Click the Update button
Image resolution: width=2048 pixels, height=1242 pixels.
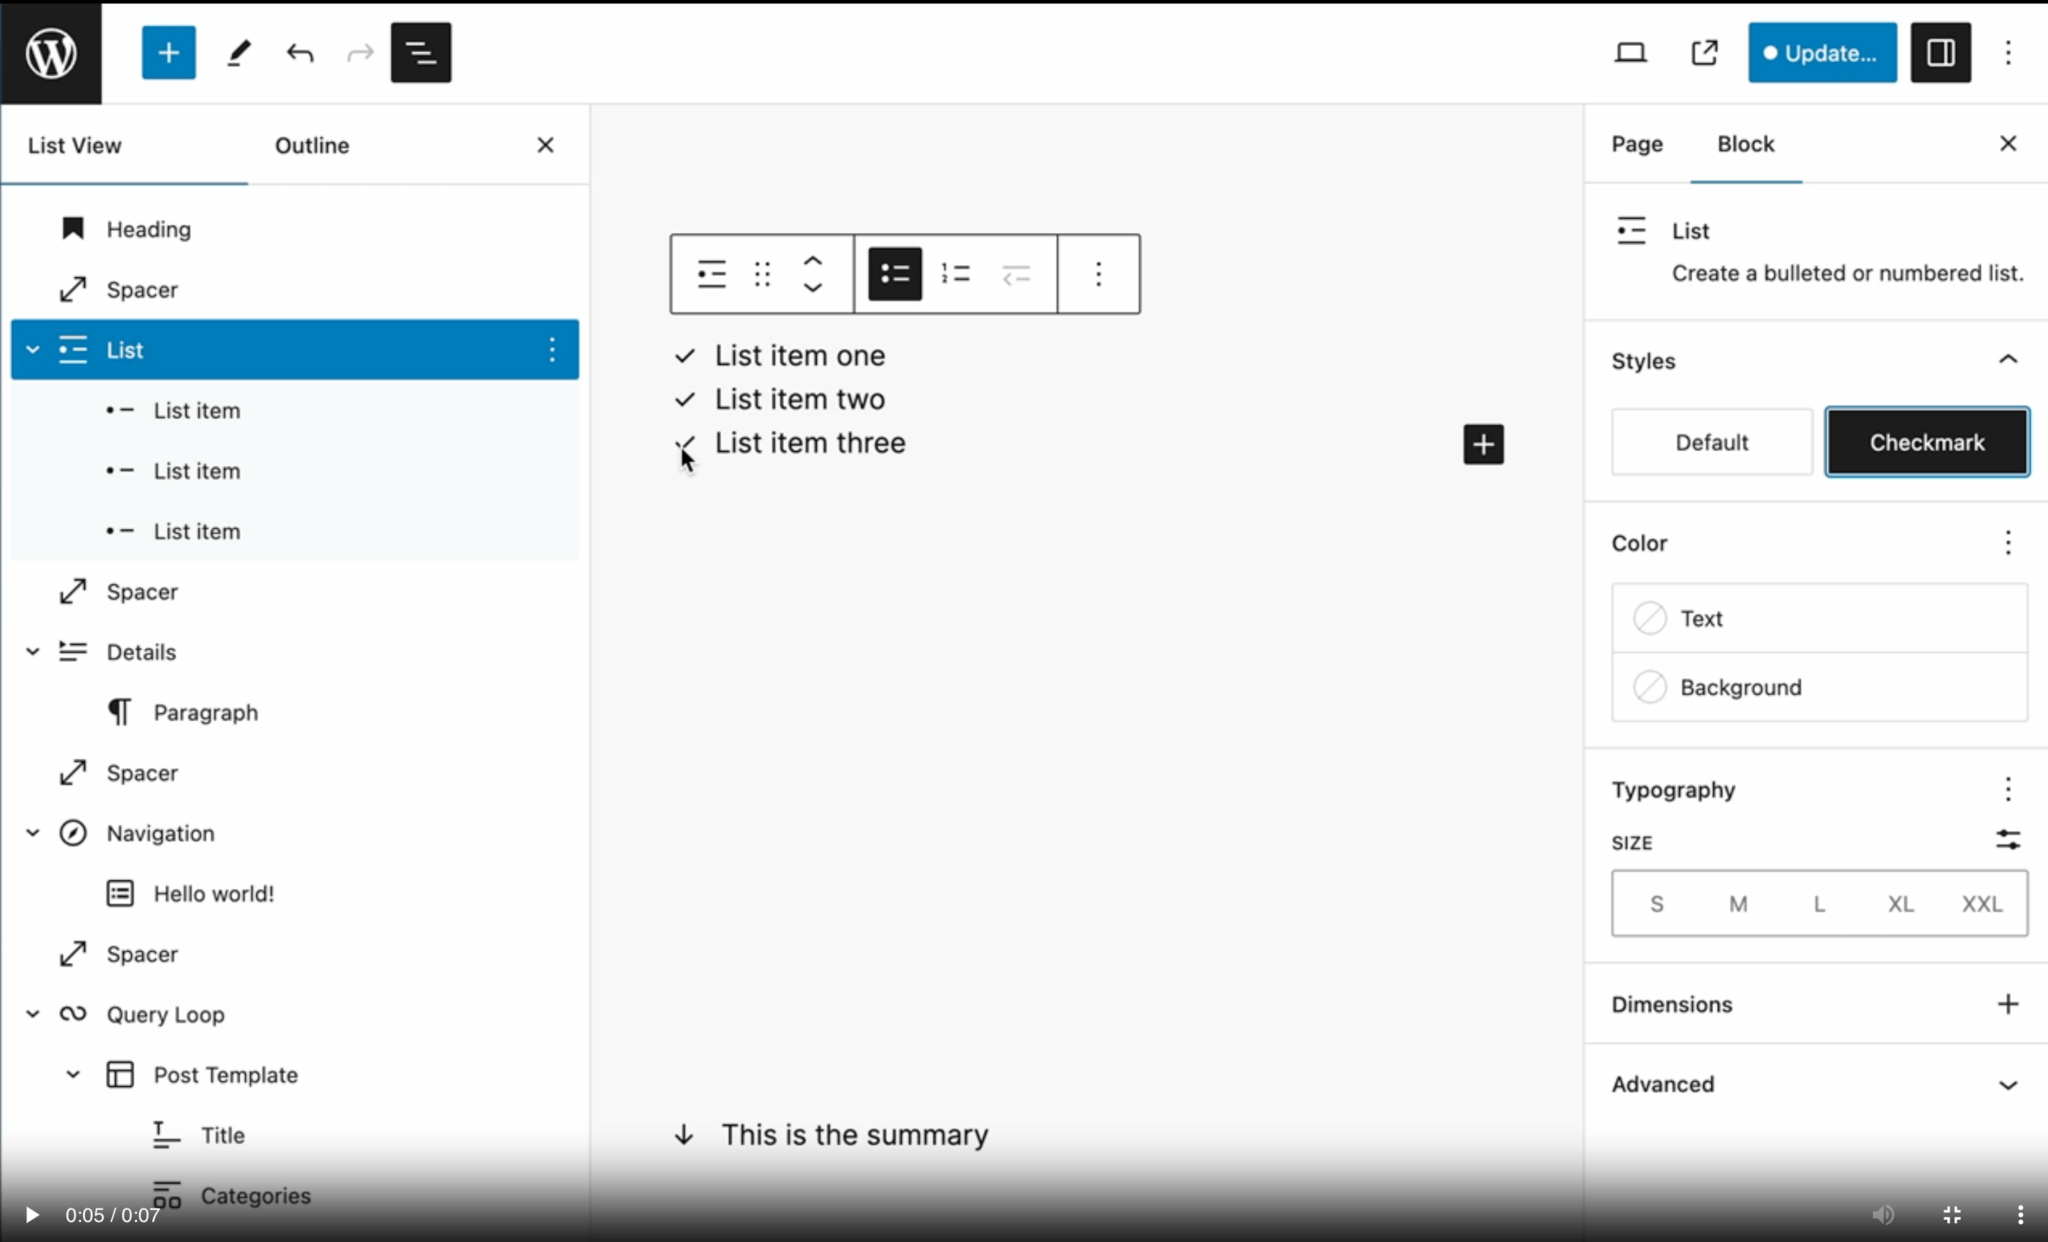1819,52
